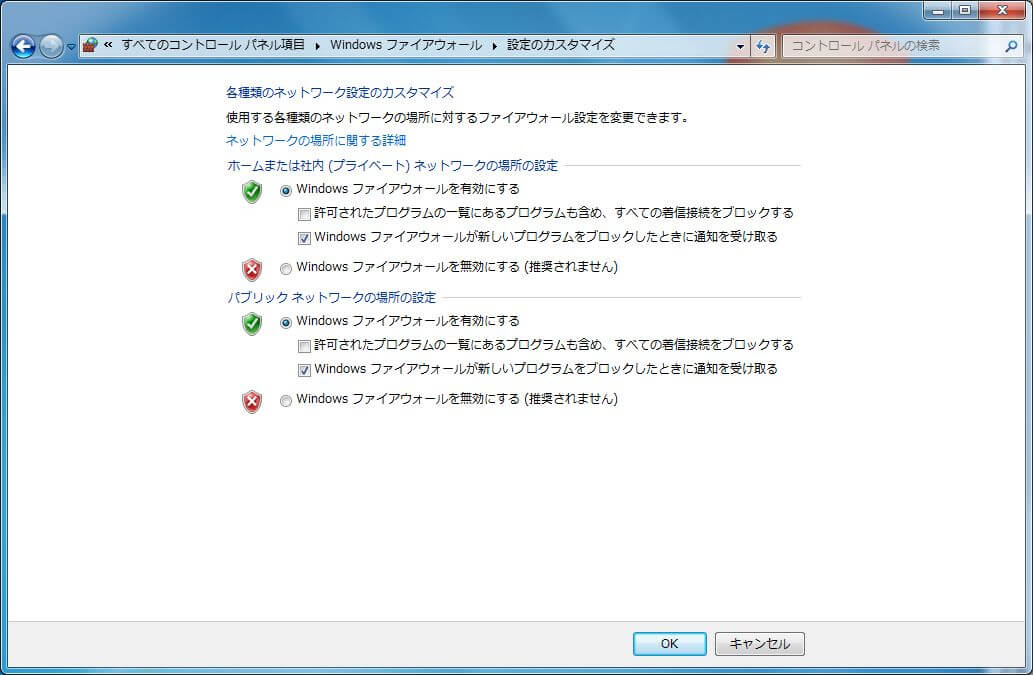Screen dimensions: 1033x675
Task: Click red shield icon in public network section
Action: point(252,401)
